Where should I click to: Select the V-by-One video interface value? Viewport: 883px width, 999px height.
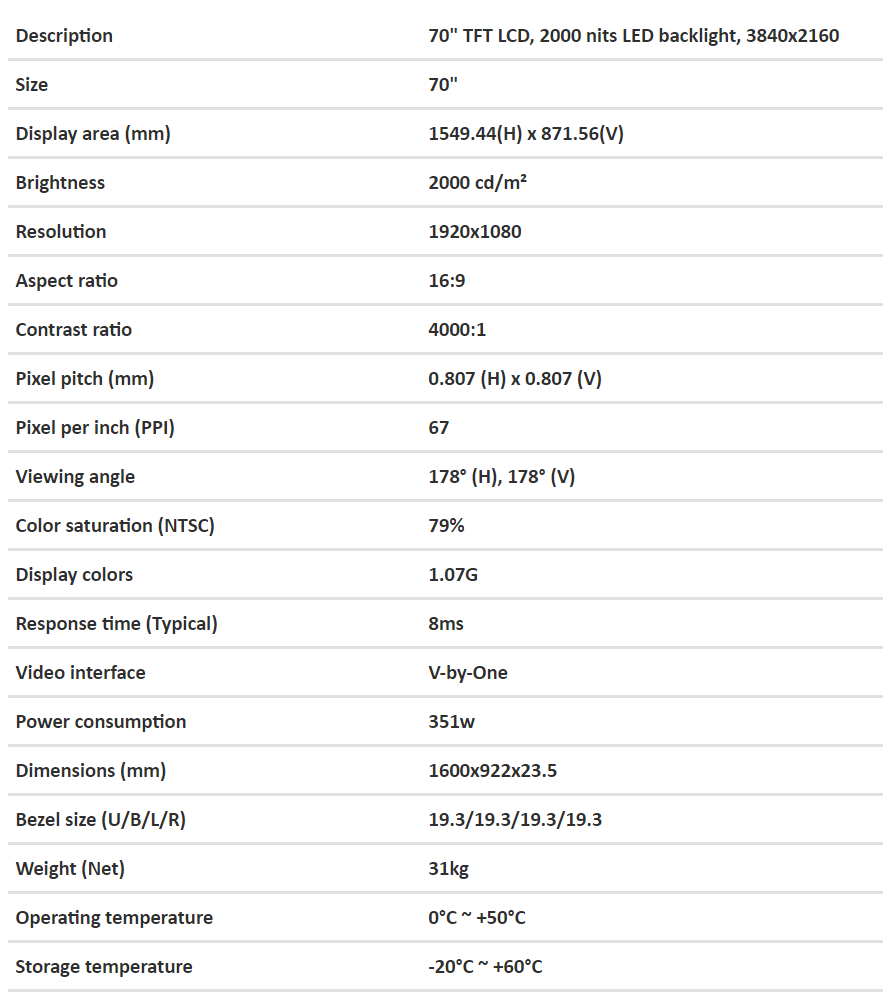[x=468, y=673]
